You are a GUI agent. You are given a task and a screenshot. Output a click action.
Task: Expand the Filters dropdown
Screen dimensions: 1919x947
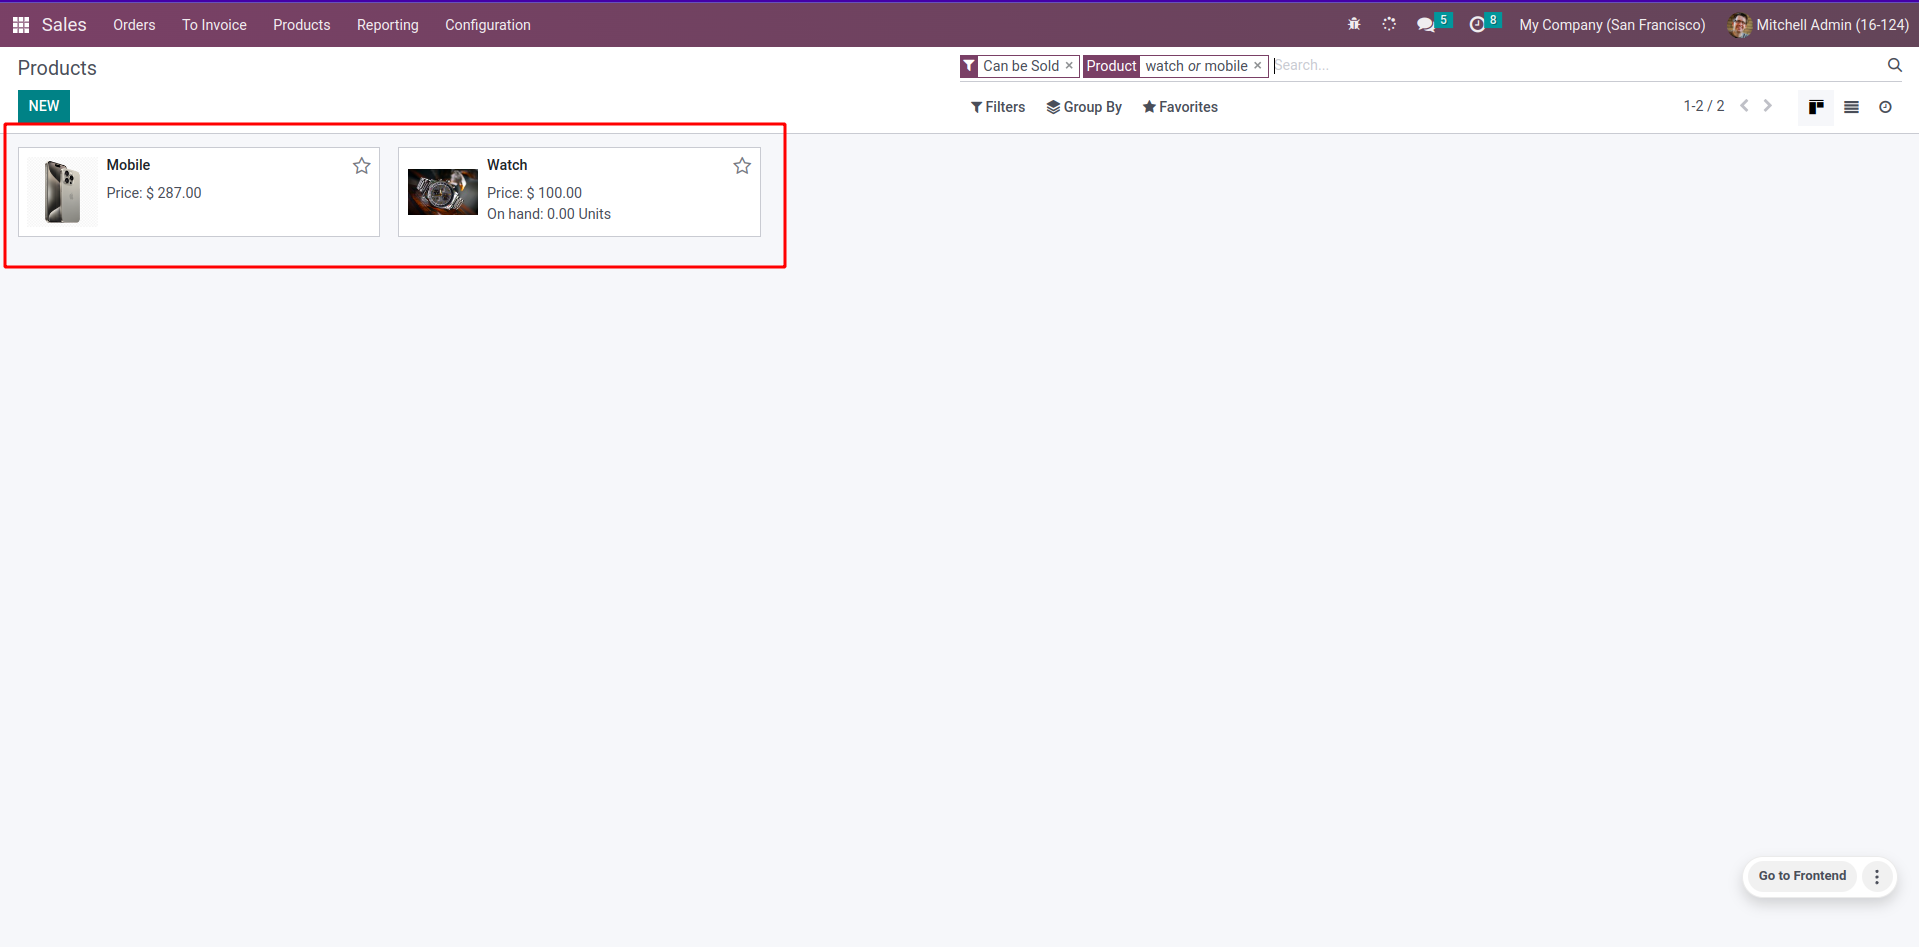click(998, 107)
